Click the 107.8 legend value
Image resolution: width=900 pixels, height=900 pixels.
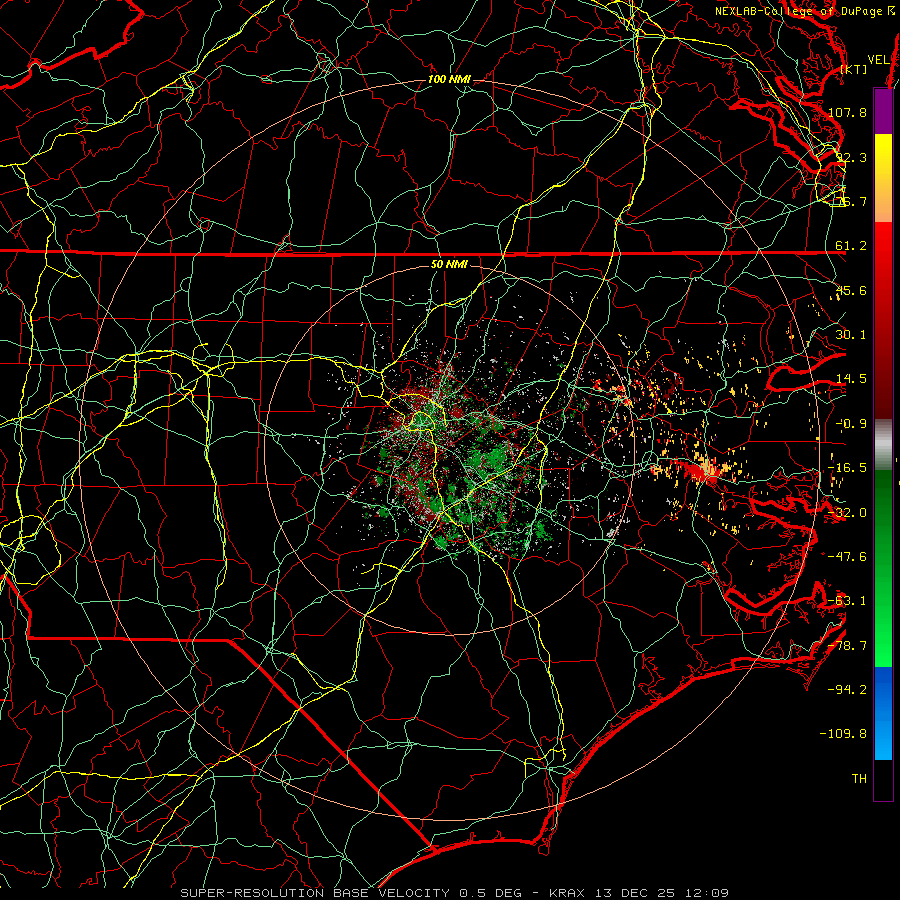pyautogui.click(x=848, y=112)
